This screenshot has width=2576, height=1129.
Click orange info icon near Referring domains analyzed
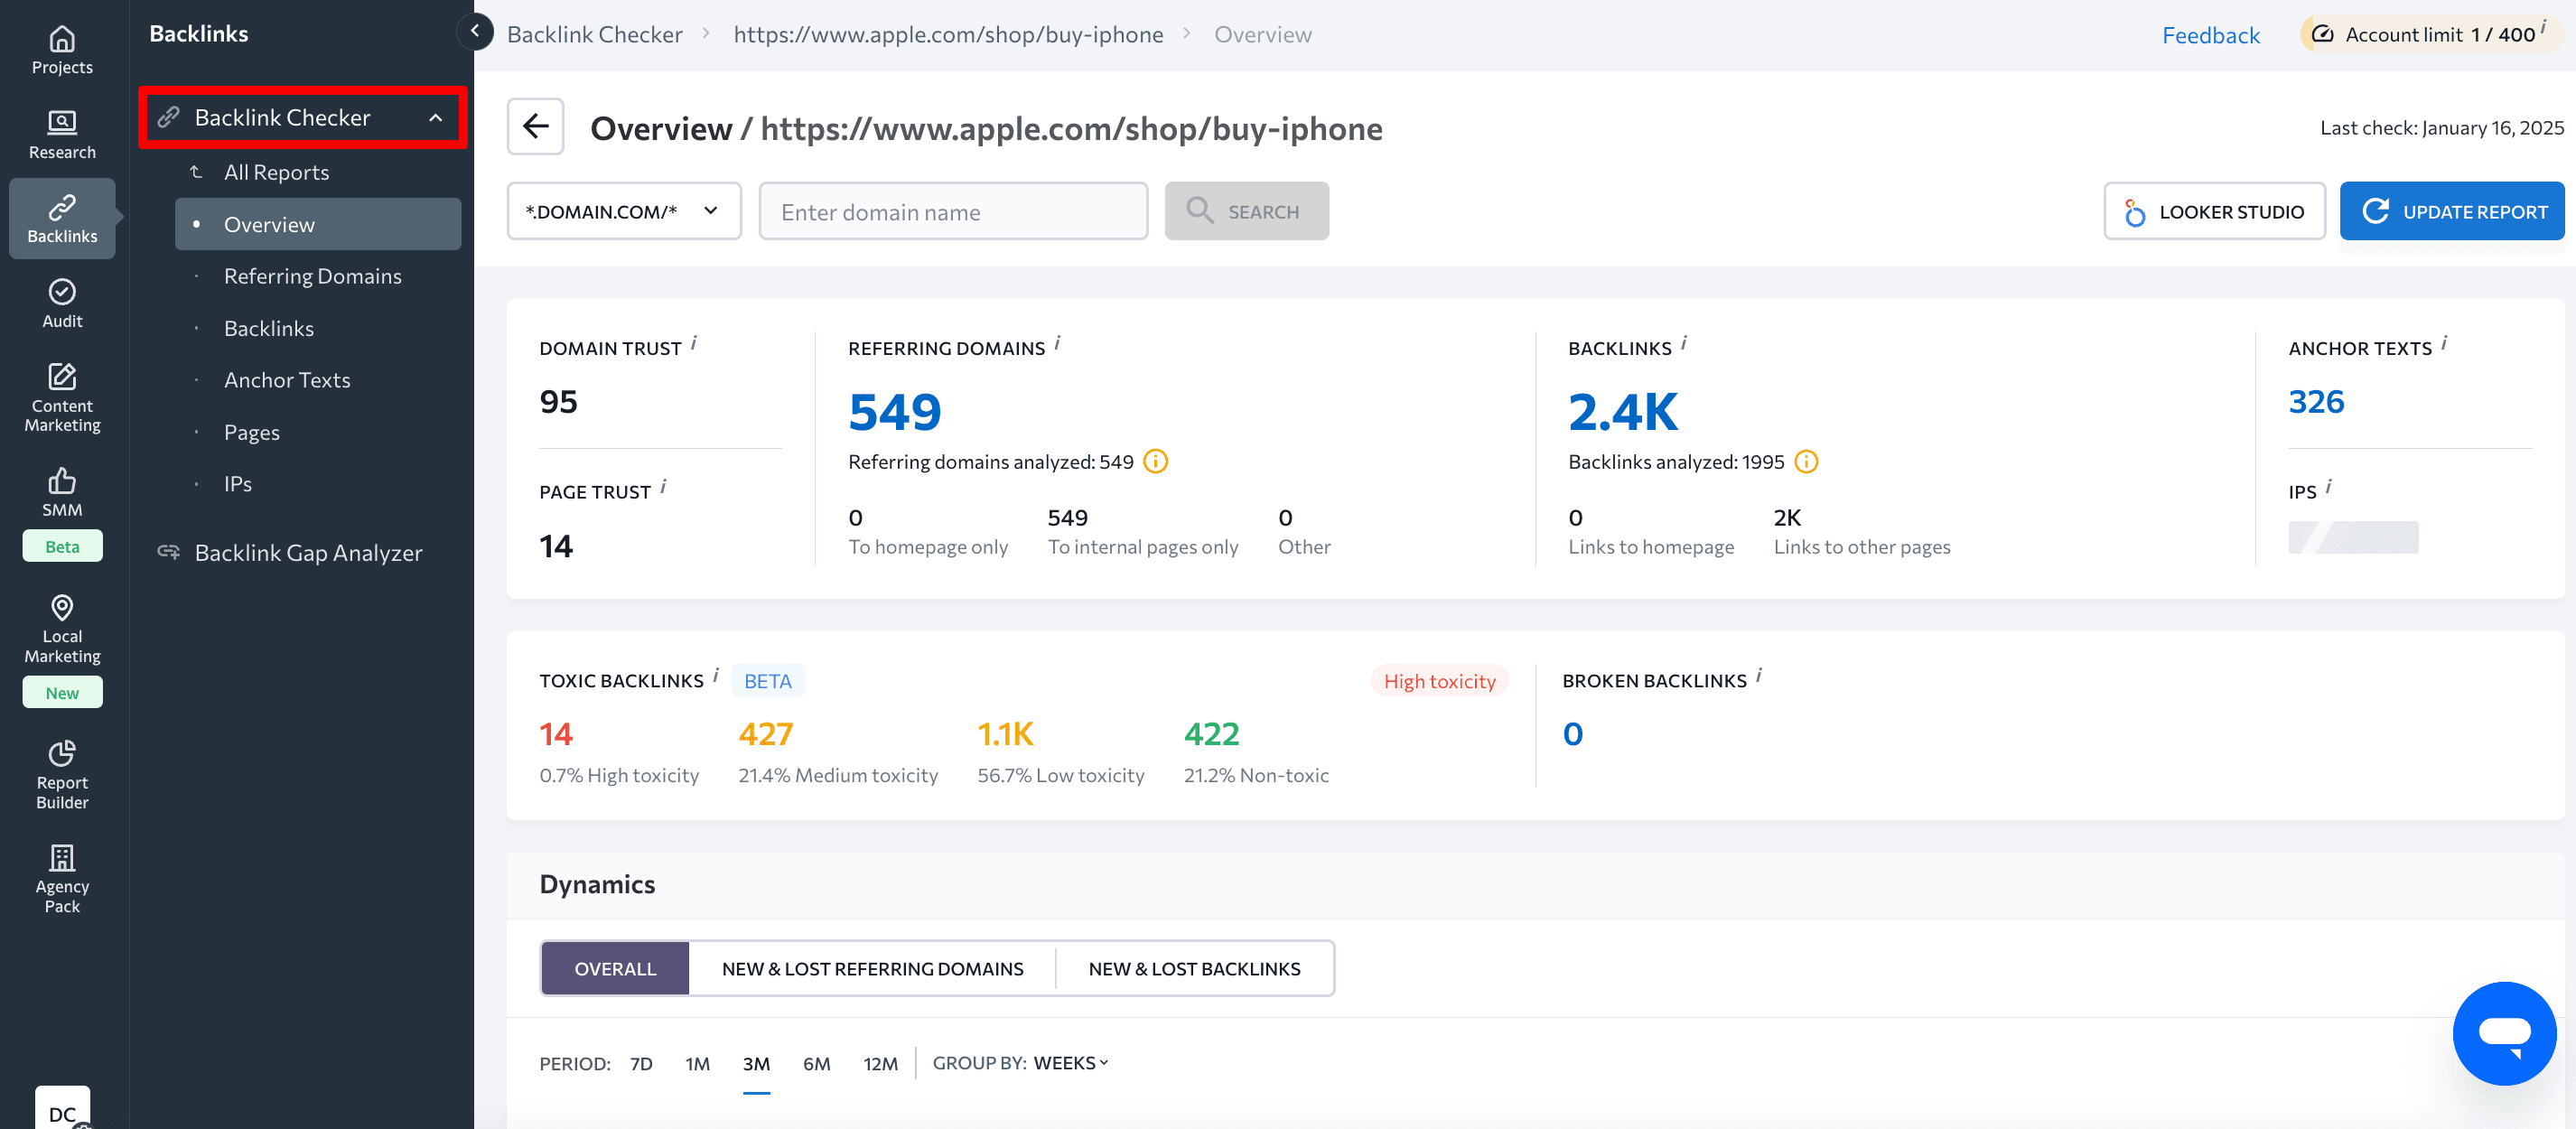click(1155, 461)
